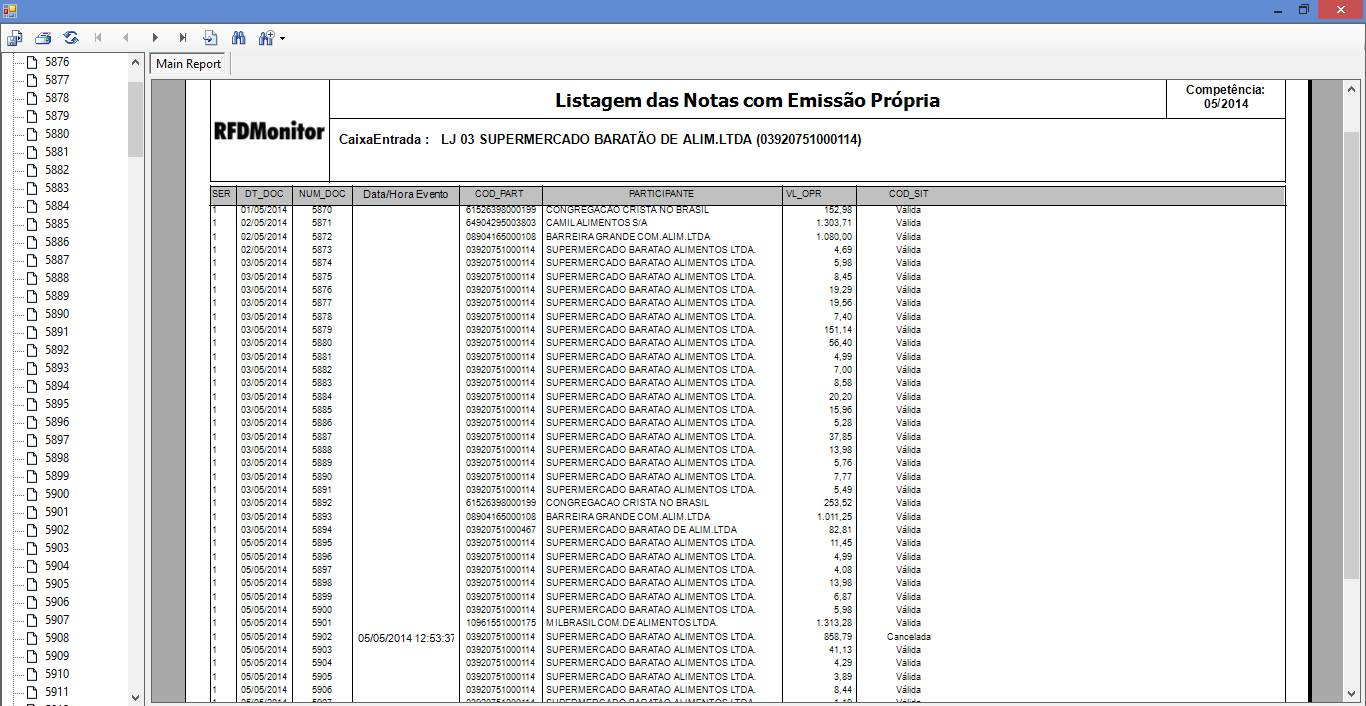Select group 5901 in the tree

point(57,512)
